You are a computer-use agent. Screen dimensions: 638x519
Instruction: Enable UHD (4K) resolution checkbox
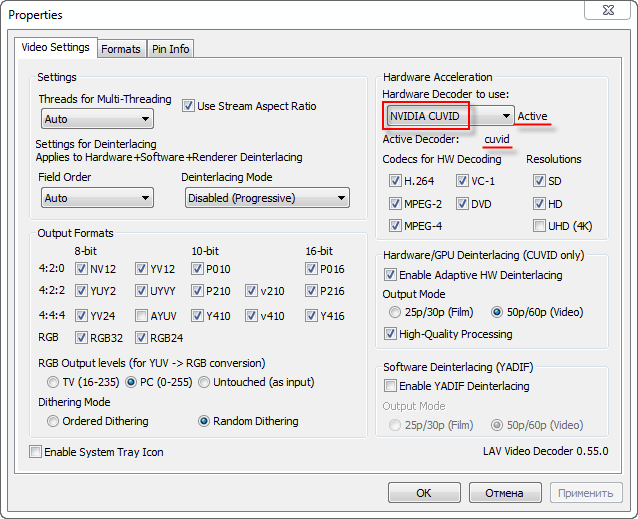540,225
